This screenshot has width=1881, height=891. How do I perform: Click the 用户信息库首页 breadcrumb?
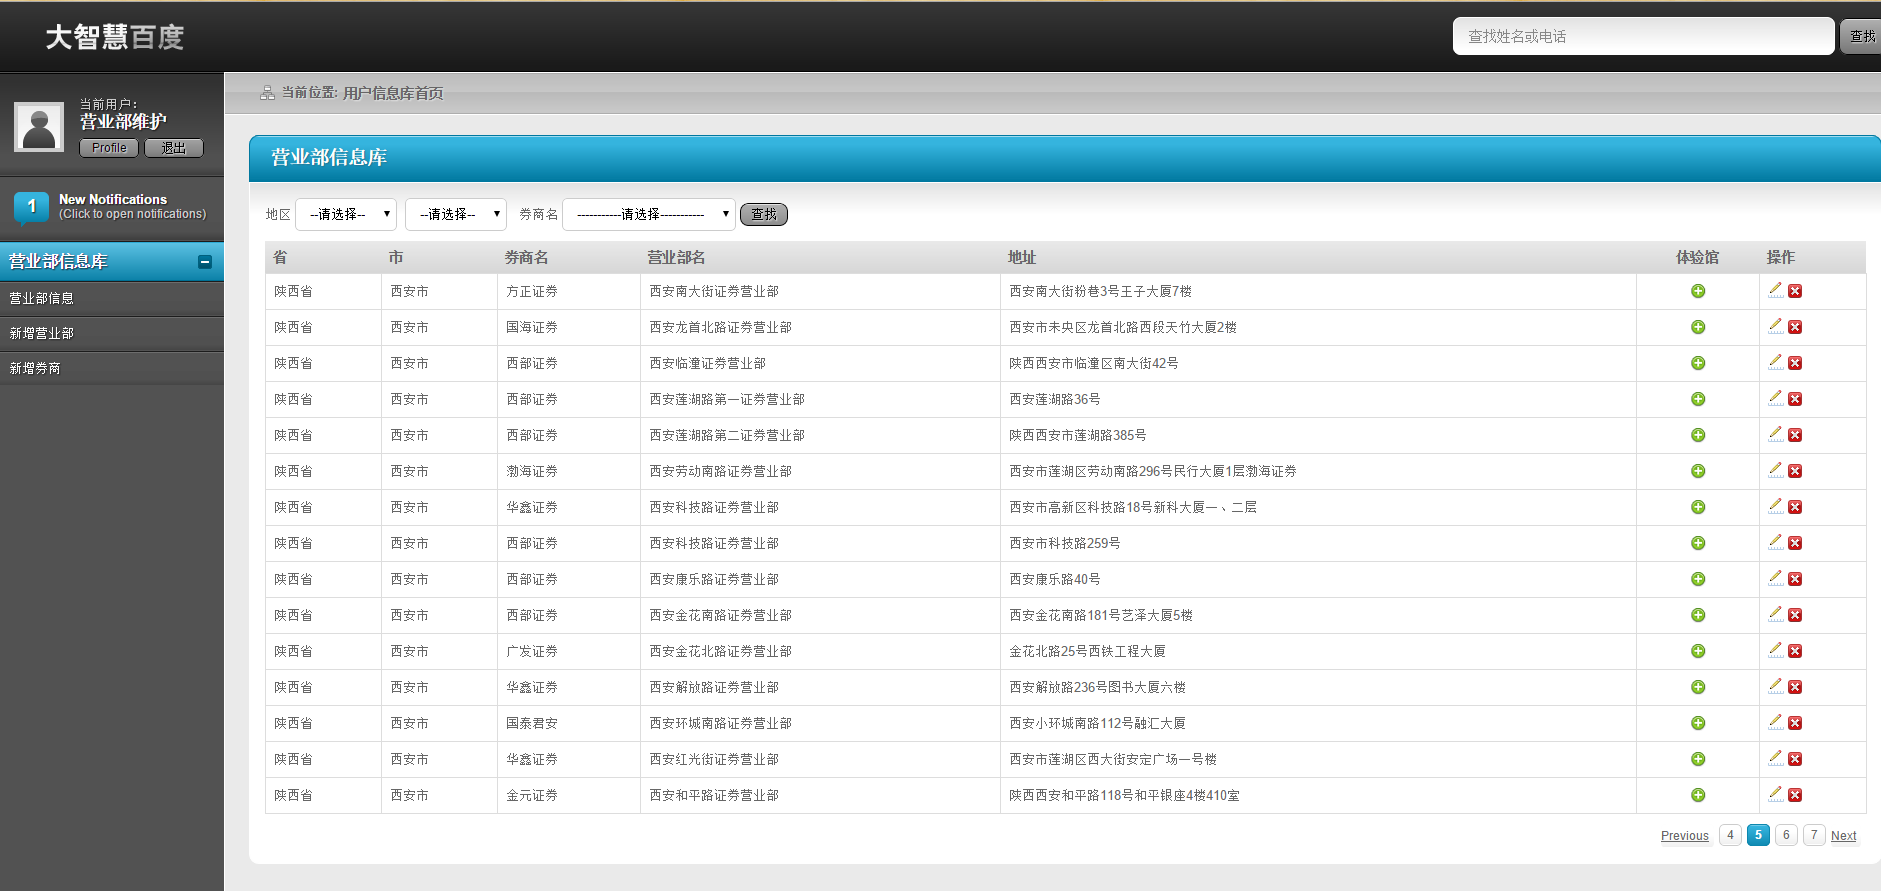click(393, 93)
